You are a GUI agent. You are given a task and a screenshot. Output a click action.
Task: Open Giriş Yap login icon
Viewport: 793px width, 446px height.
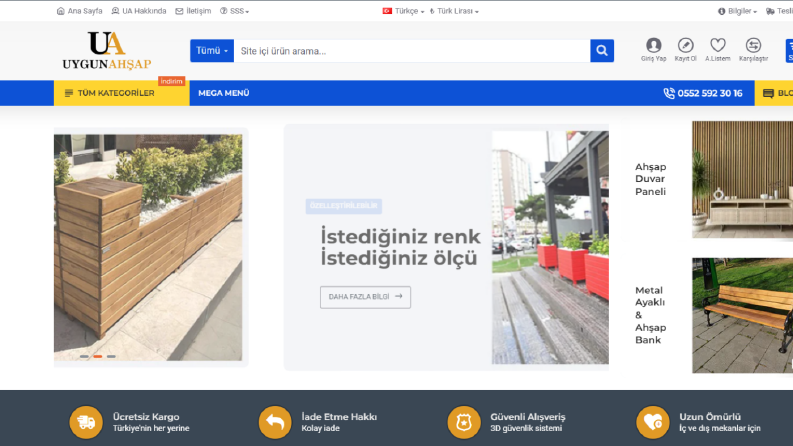(653, 50)
